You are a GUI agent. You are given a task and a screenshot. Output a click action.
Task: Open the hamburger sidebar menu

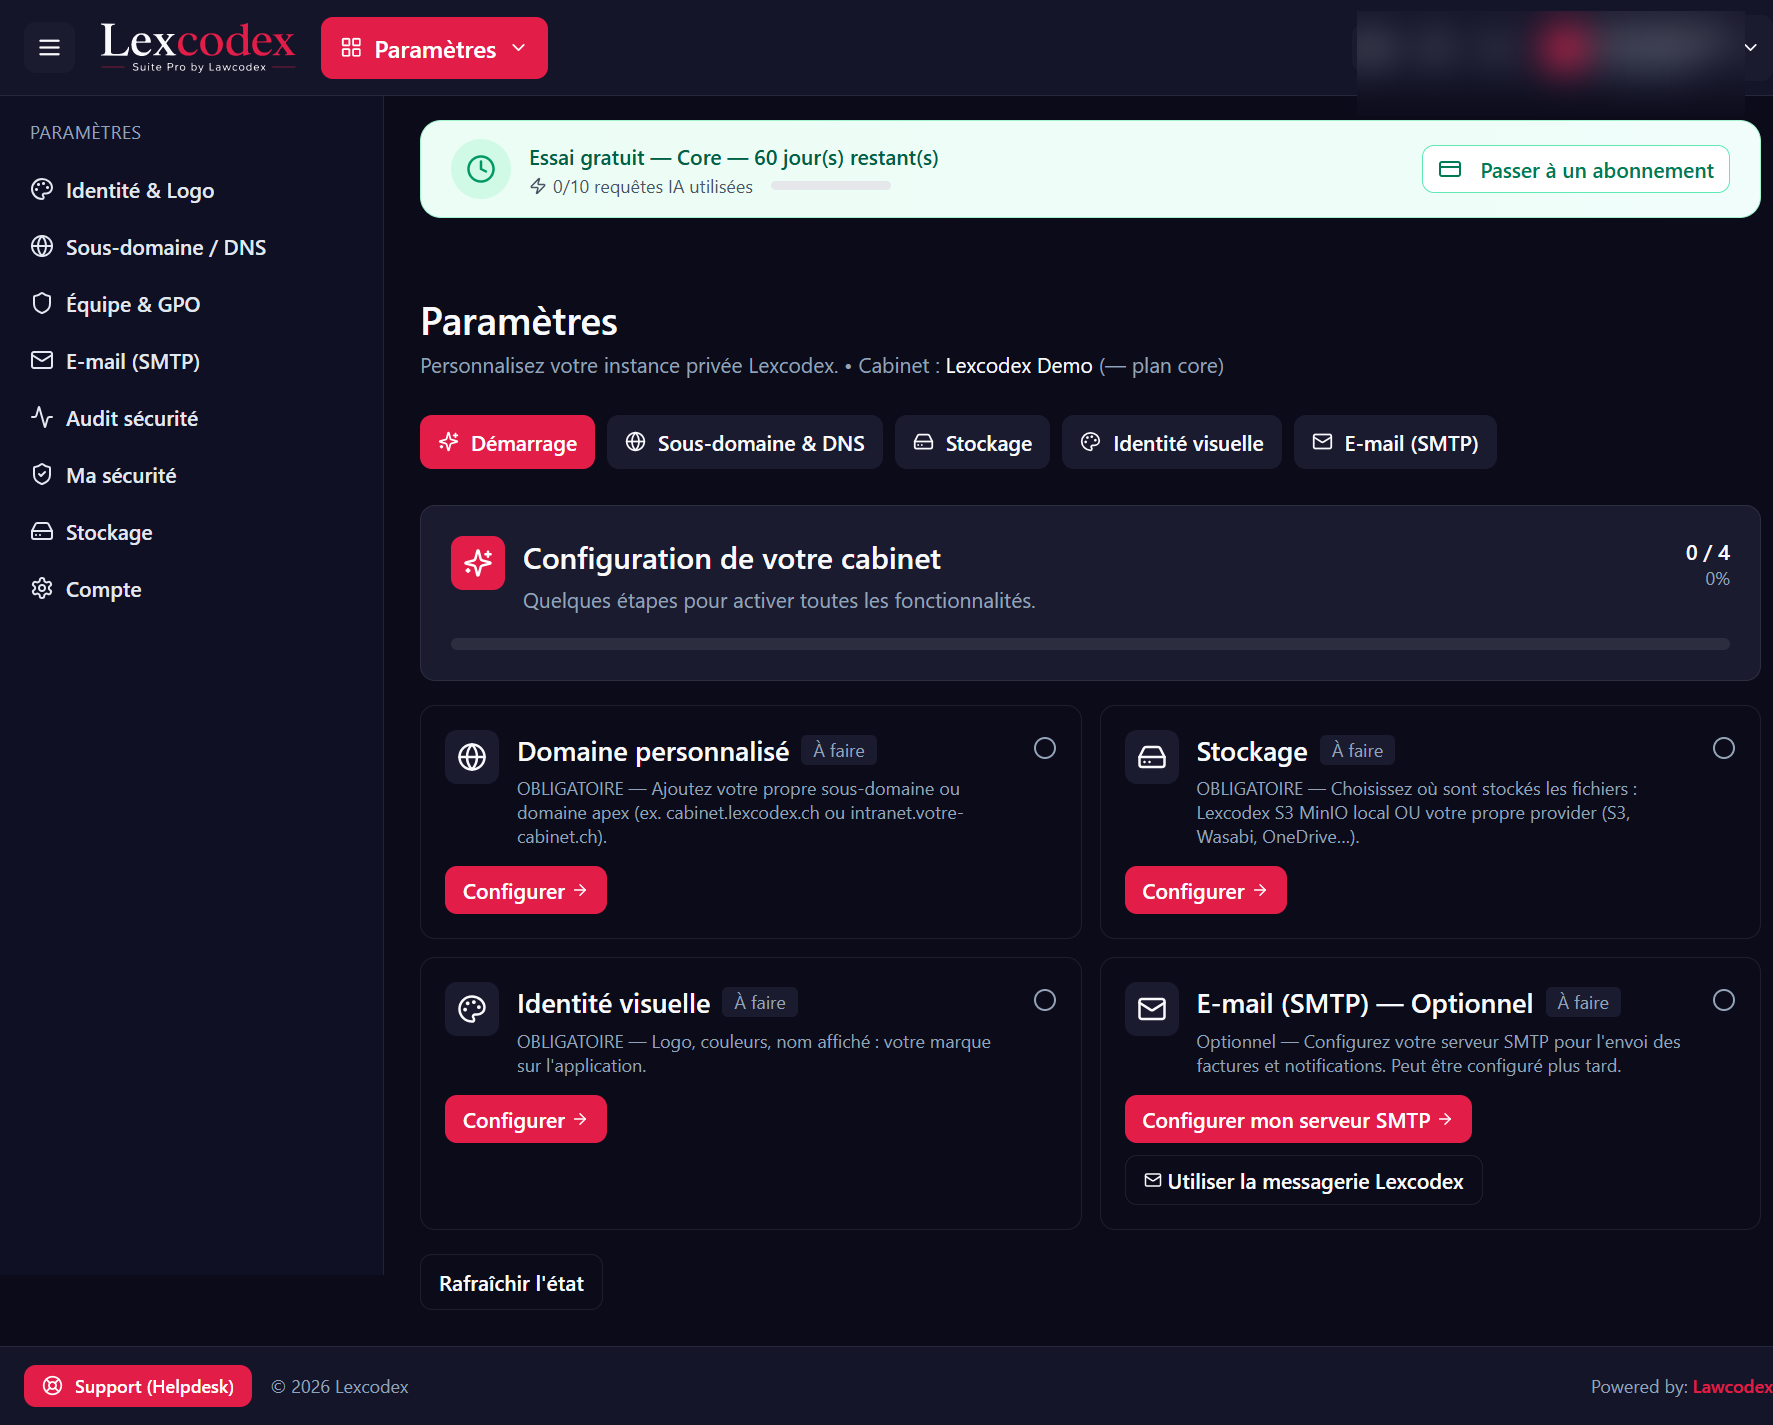(x=49, y=48)
